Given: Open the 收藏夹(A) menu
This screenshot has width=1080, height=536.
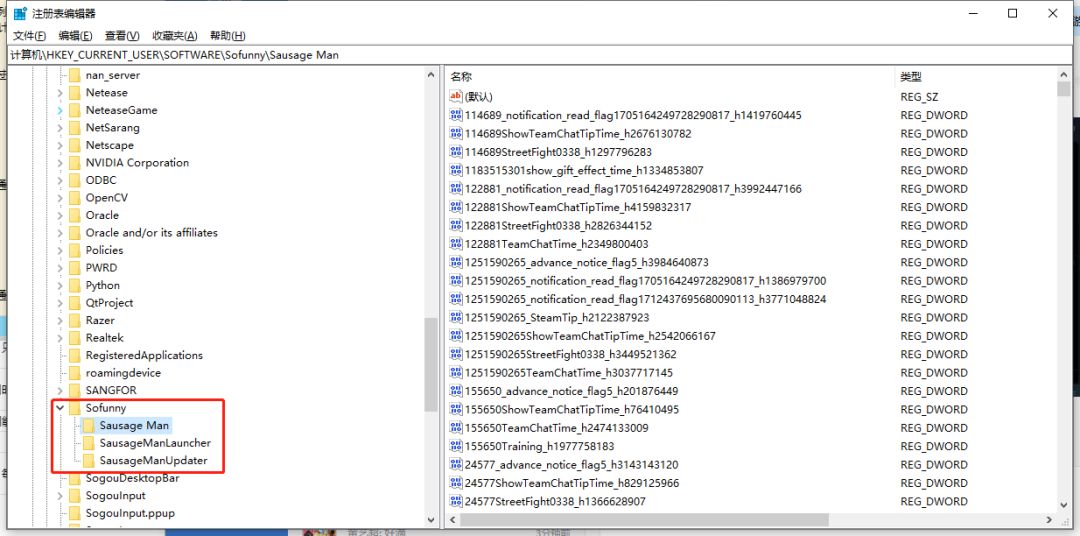Looking at the screenshot, I should click(x=174, y=36).
